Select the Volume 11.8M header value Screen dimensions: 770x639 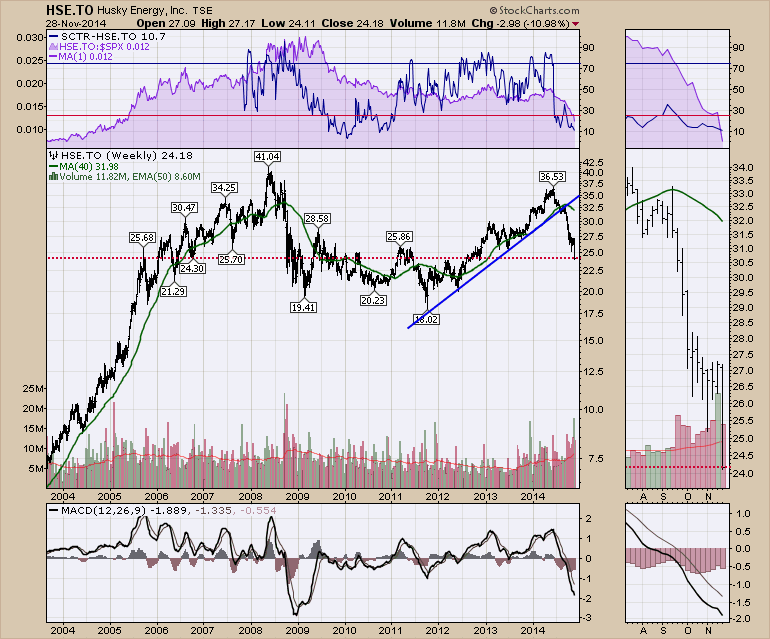click(427, 23)
